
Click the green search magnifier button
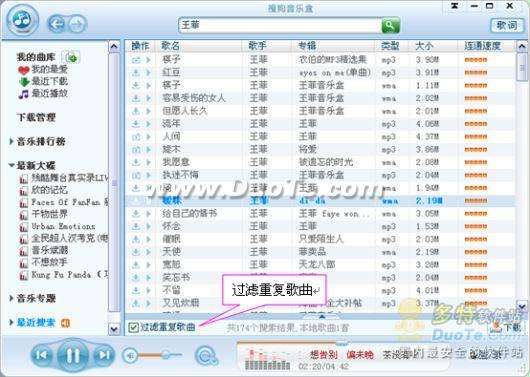click(x=390, y=25)
